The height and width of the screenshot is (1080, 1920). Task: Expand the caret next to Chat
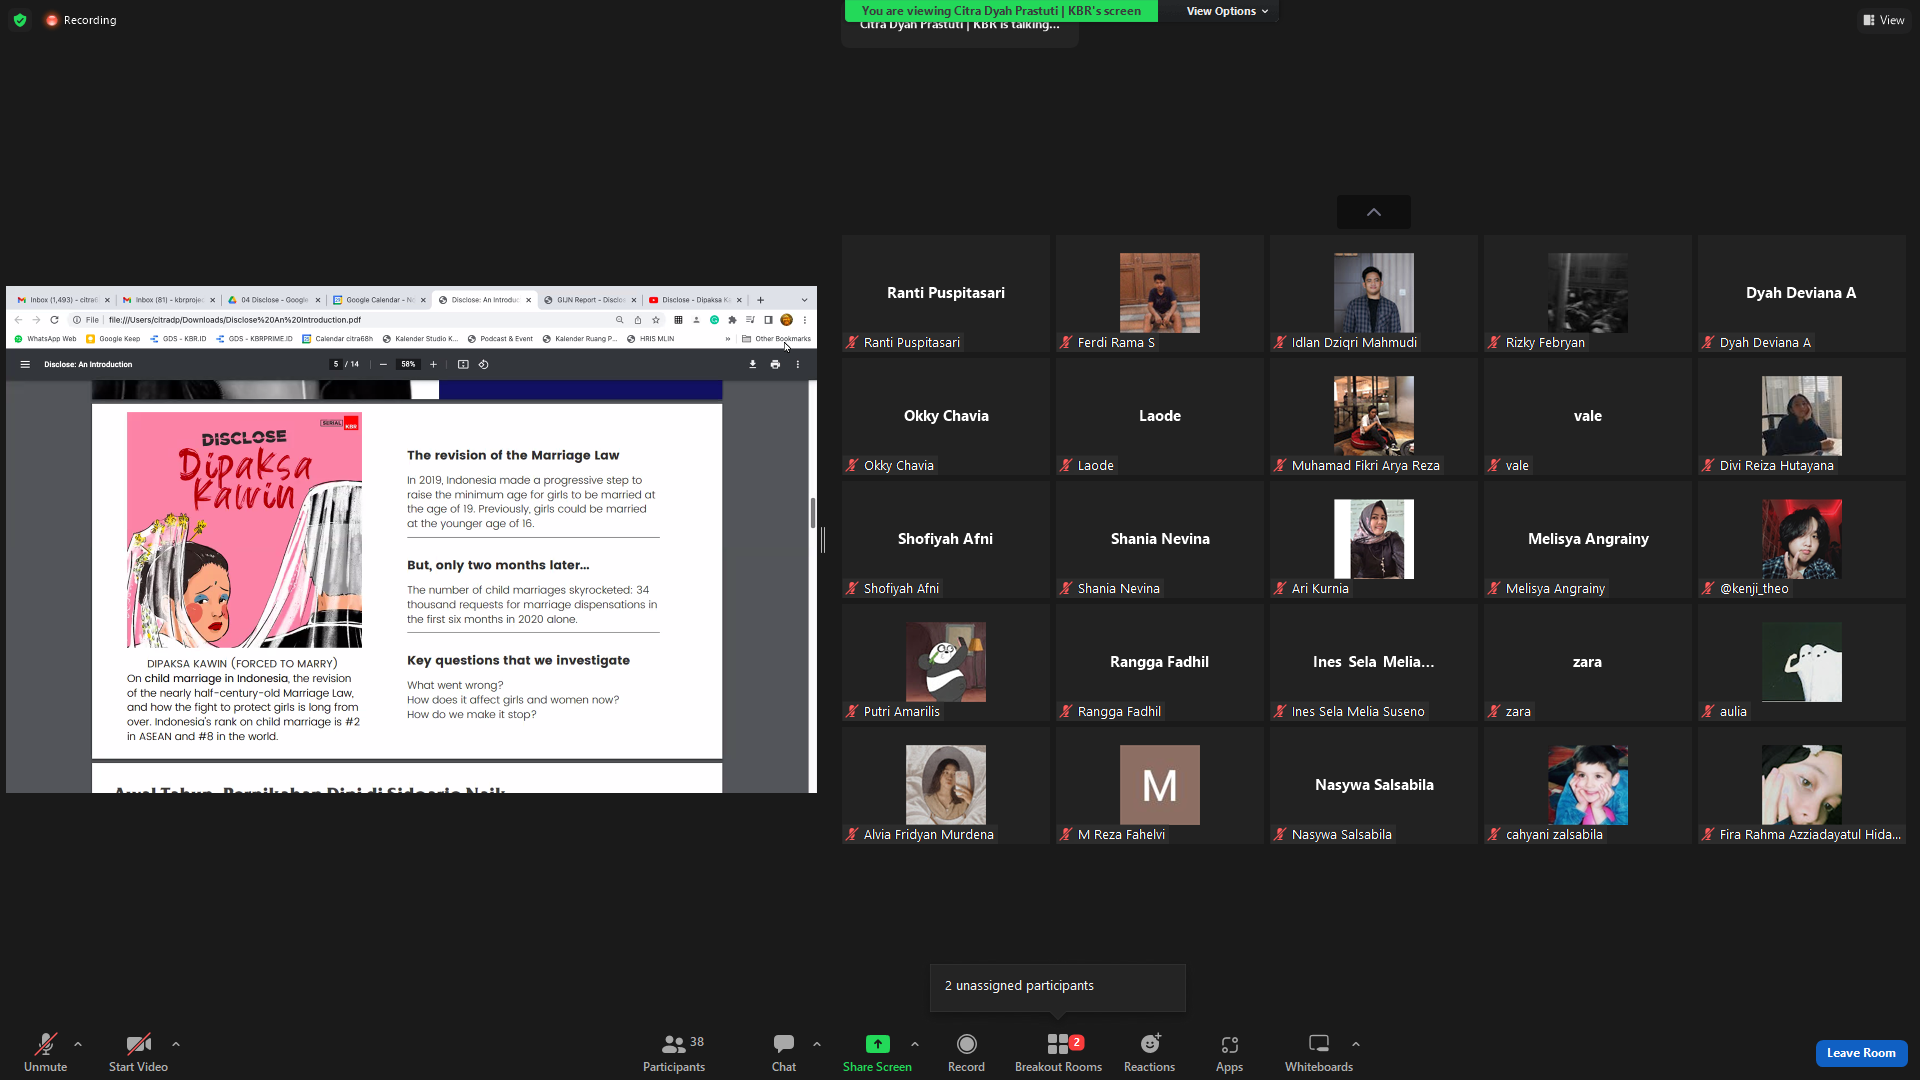(x=817, y=1044)
